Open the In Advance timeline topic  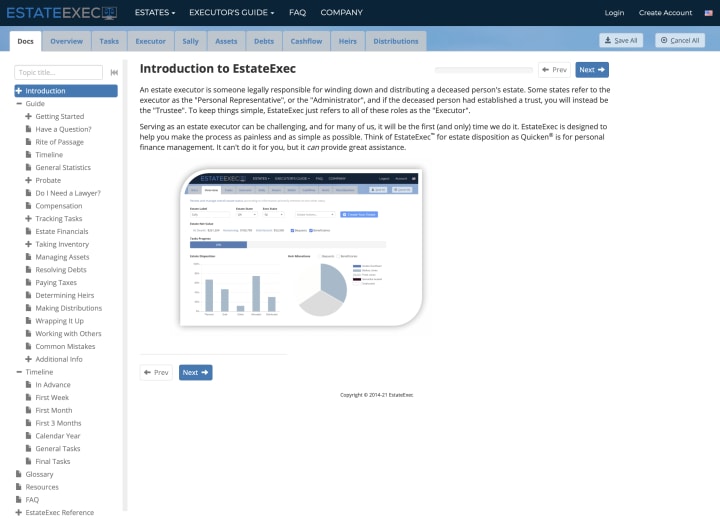point(53,385)
